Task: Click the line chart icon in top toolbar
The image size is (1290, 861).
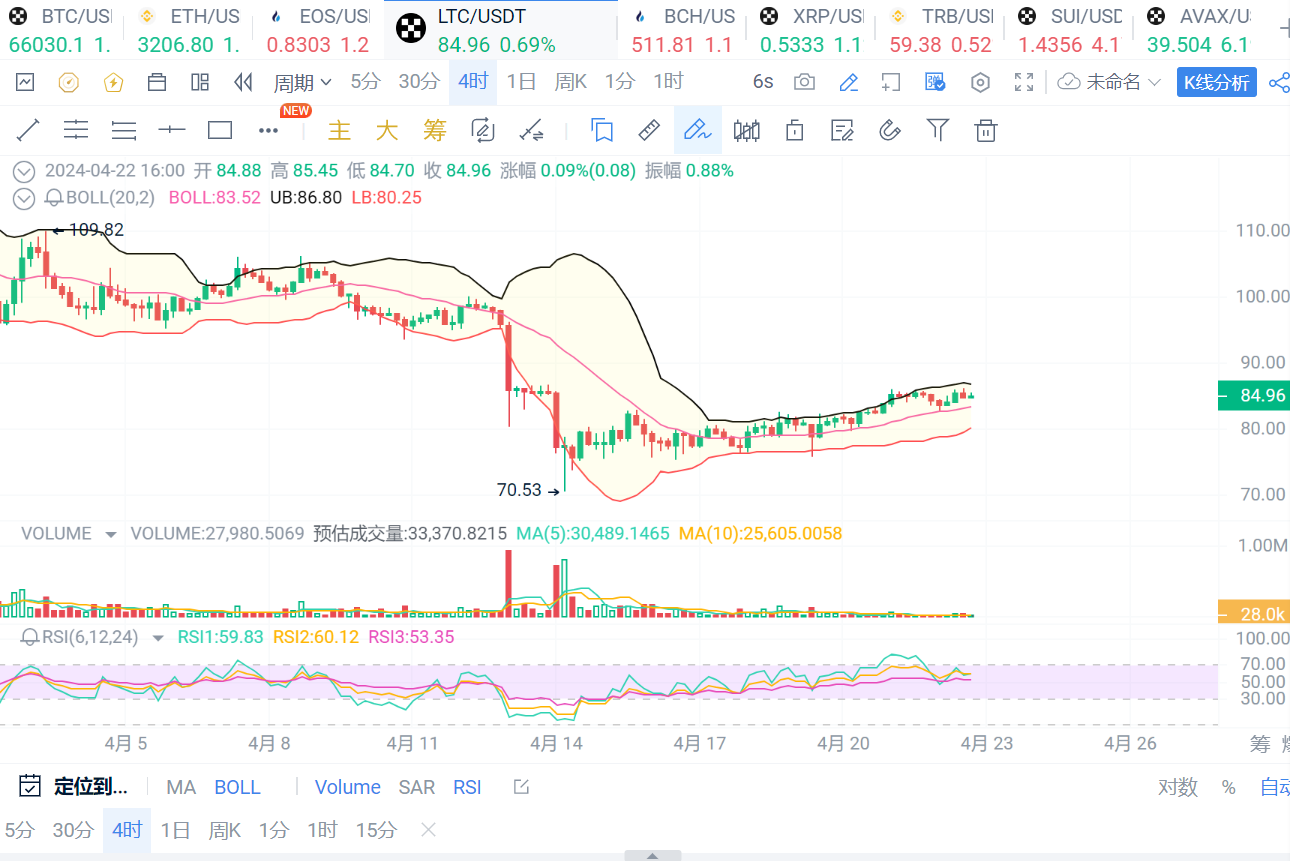Action: tap(25, 82)
